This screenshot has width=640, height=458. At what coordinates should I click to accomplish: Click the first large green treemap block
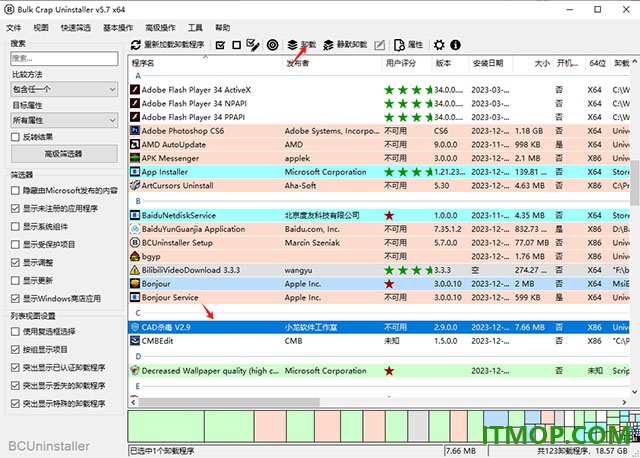point(166,426)
